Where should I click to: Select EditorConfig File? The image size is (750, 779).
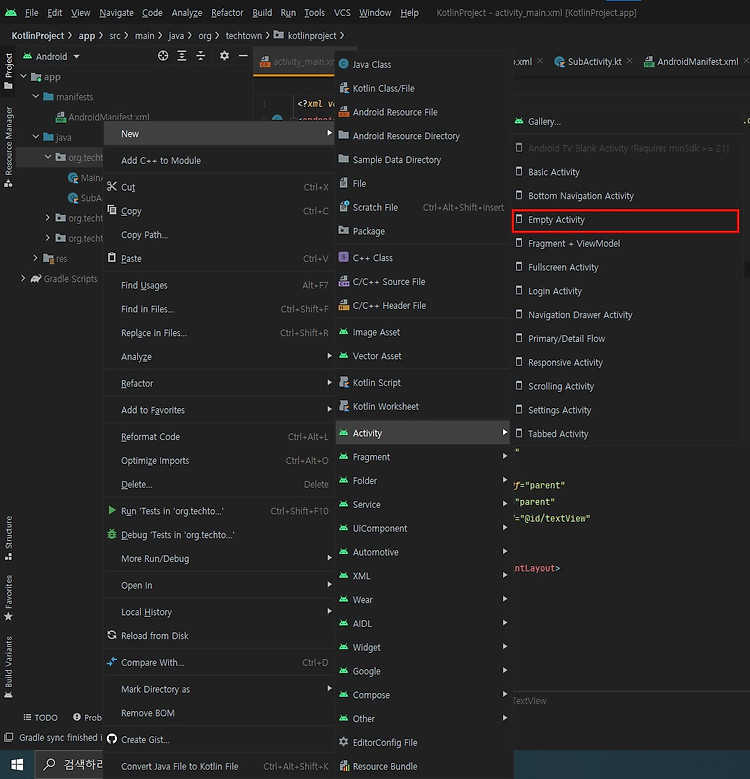click(x=422, y=742)
